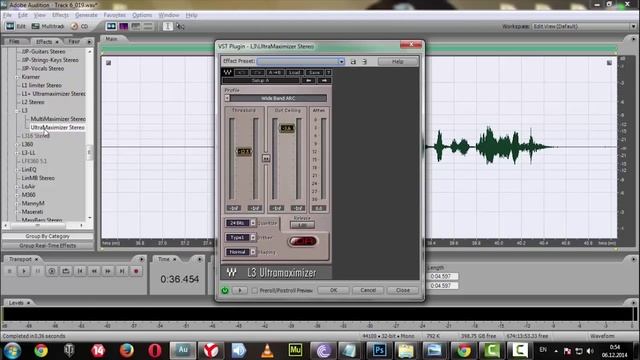Toggle the release value button
The width and height of the screenshot is (640, 360).
pos(302,225)
